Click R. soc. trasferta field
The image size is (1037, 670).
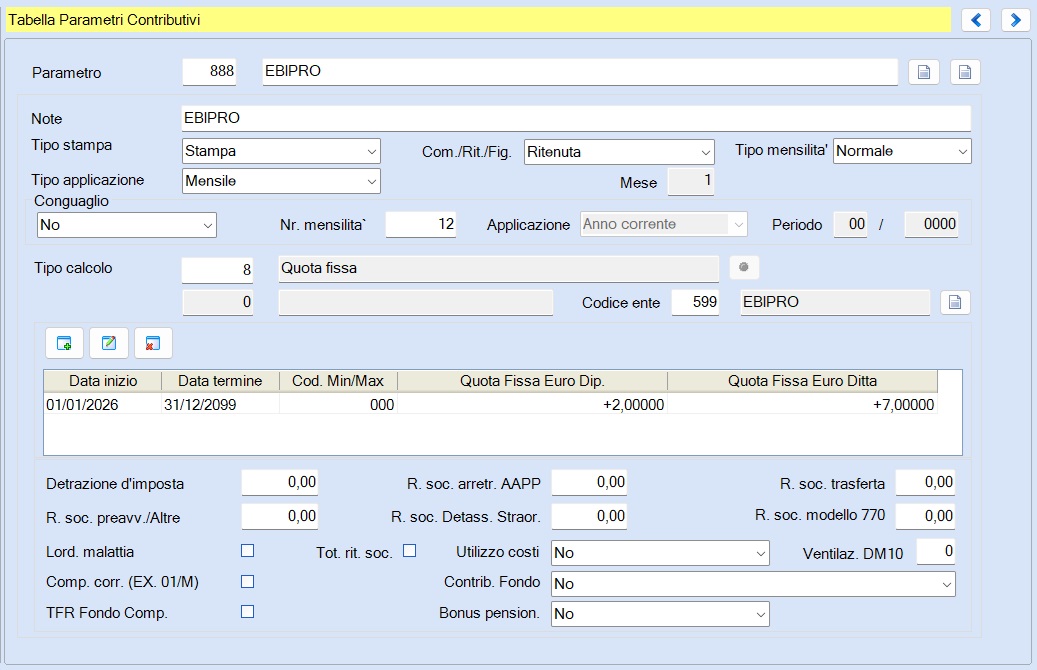925,483
